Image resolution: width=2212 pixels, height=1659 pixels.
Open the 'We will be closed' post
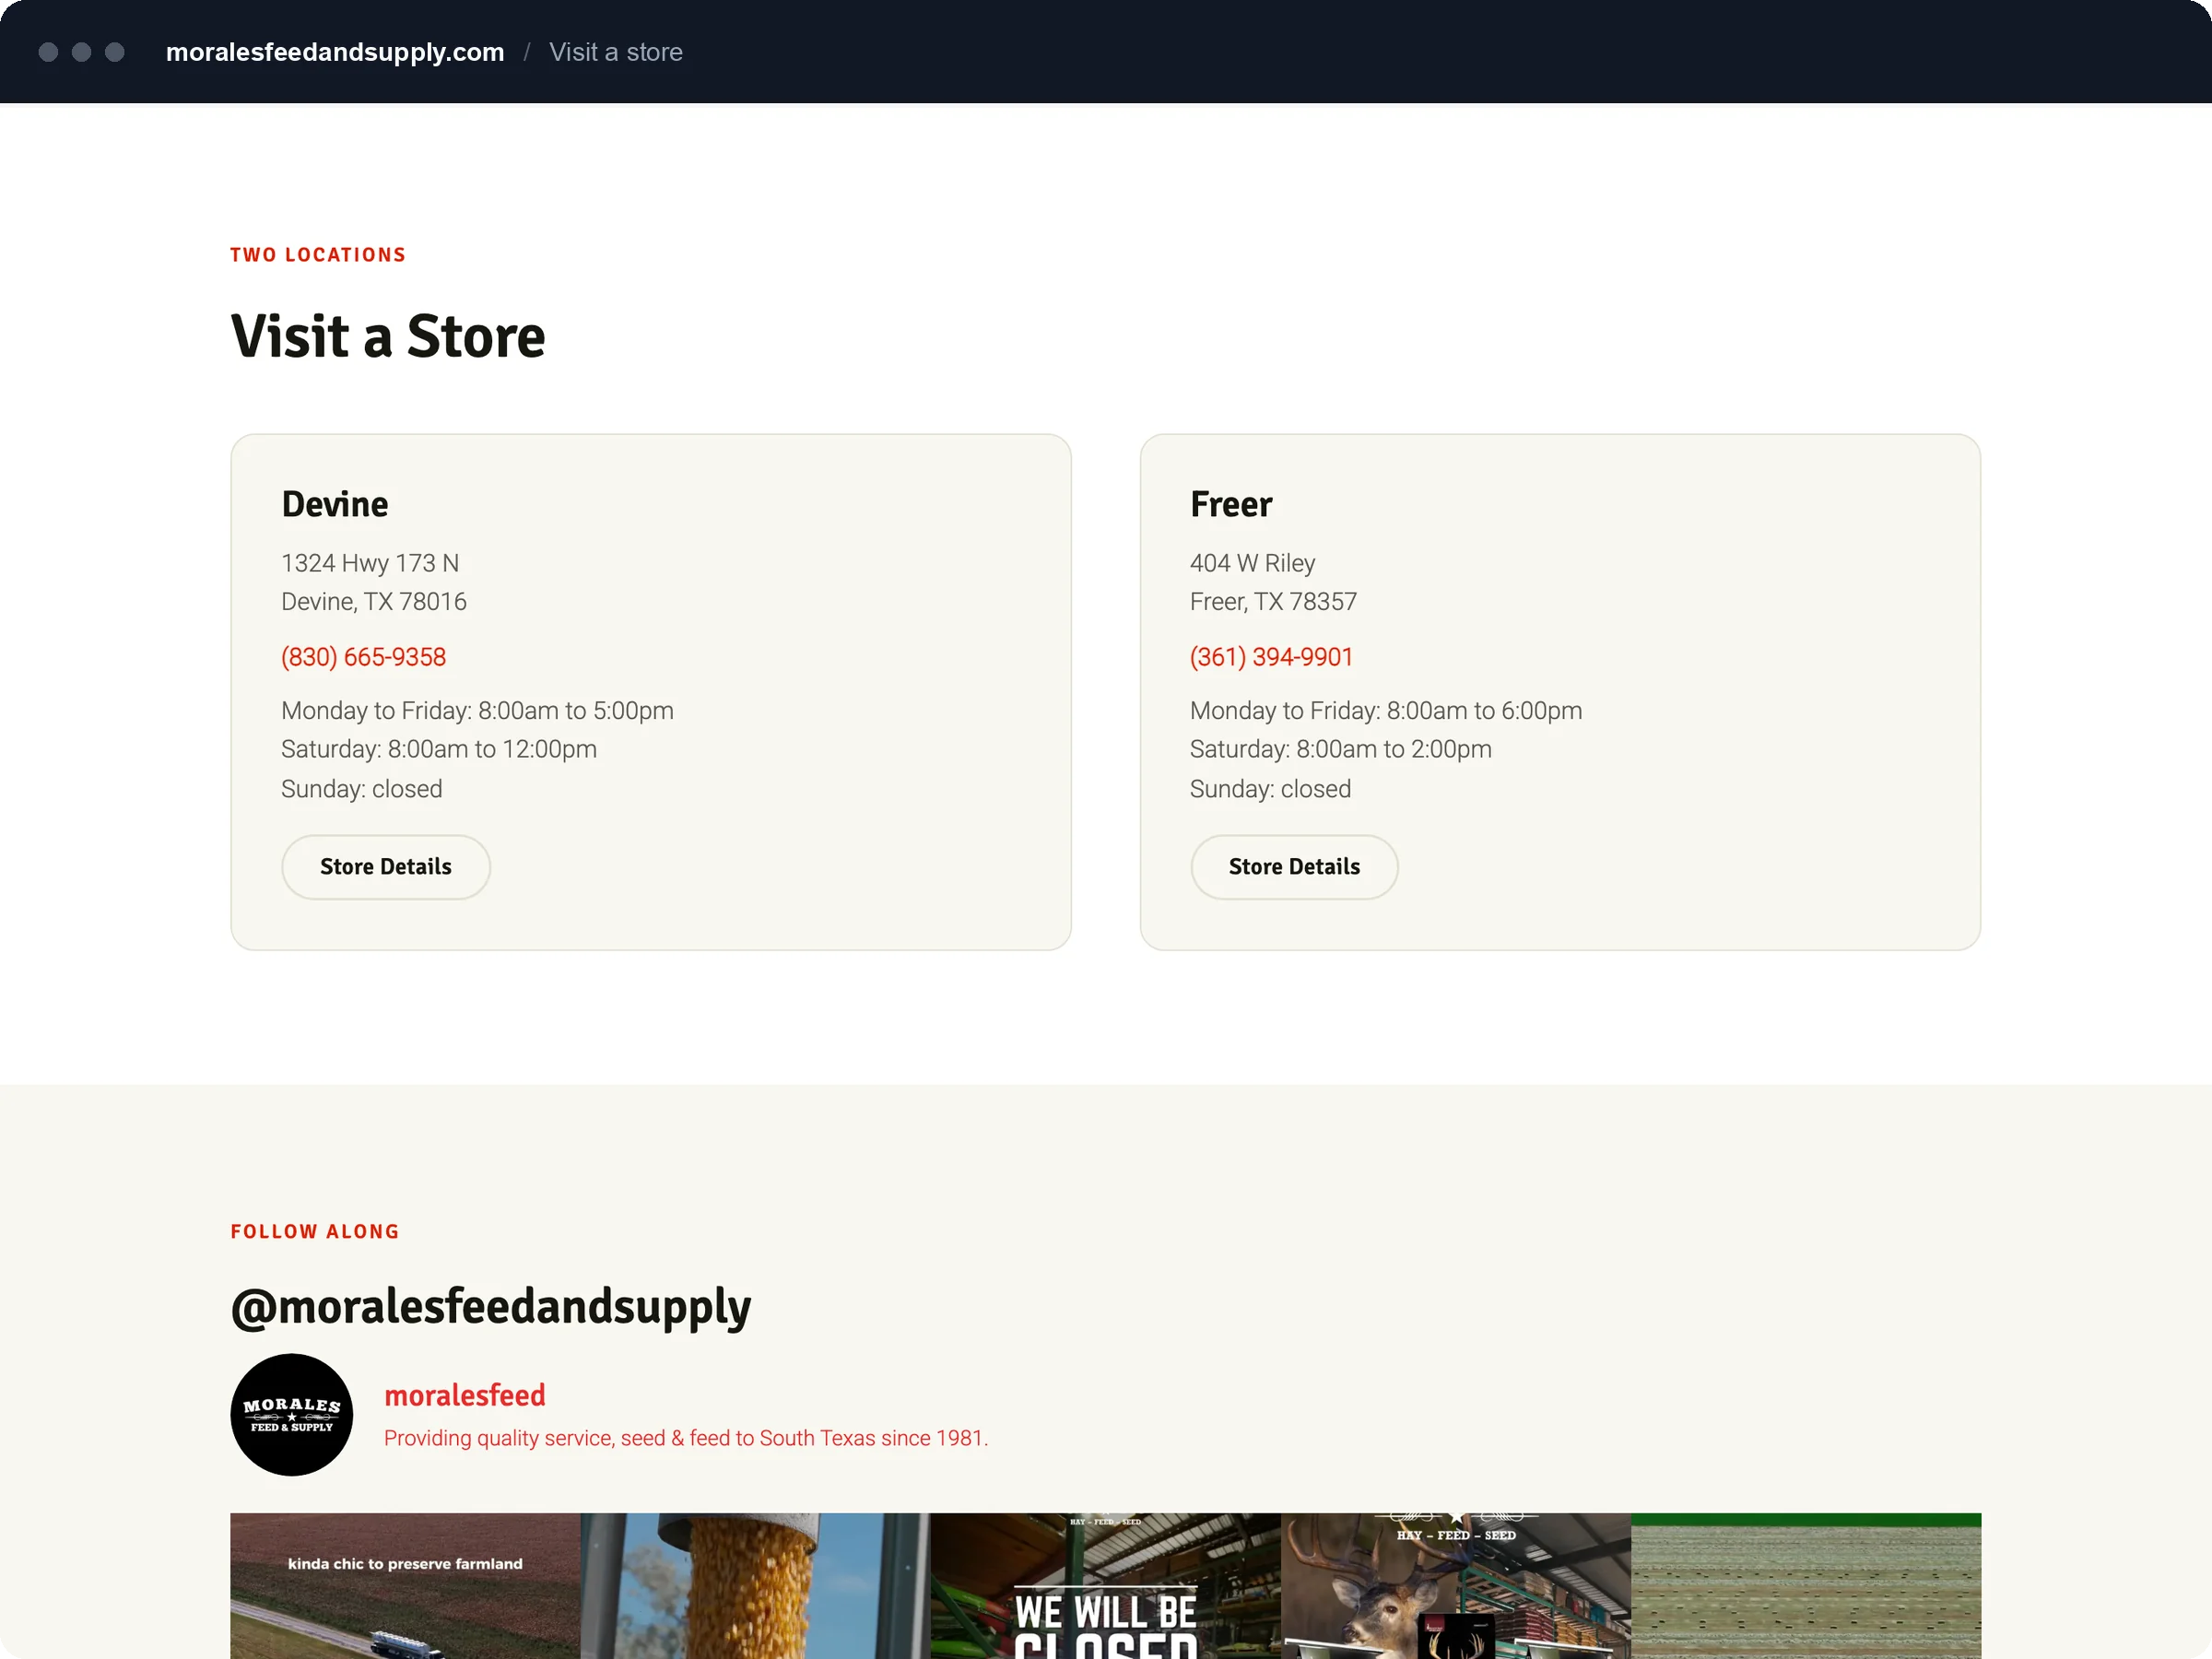1106,1586
